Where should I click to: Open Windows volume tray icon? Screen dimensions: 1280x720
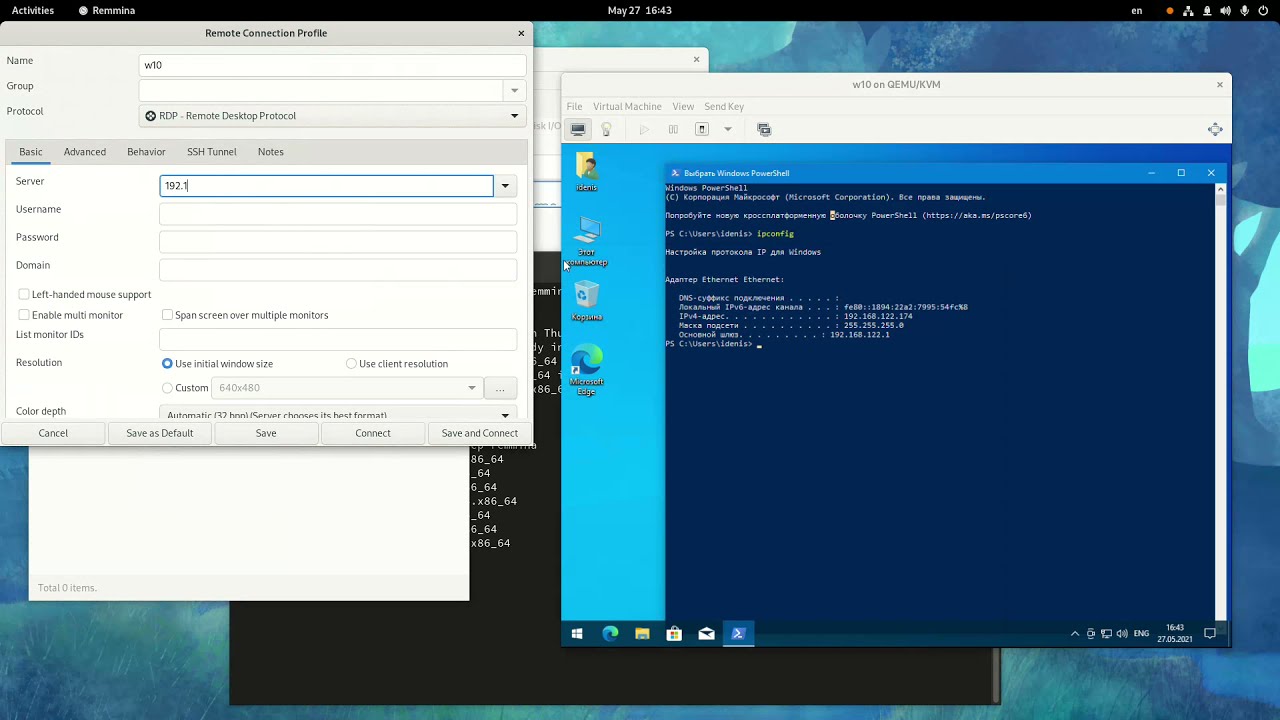click(x=1122, y=634)
